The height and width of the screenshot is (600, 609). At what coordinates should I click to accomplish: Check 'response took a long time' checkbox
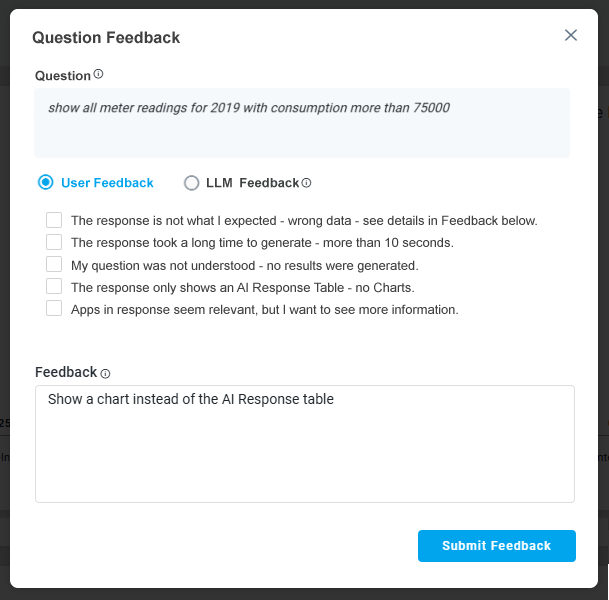point(54,242)
